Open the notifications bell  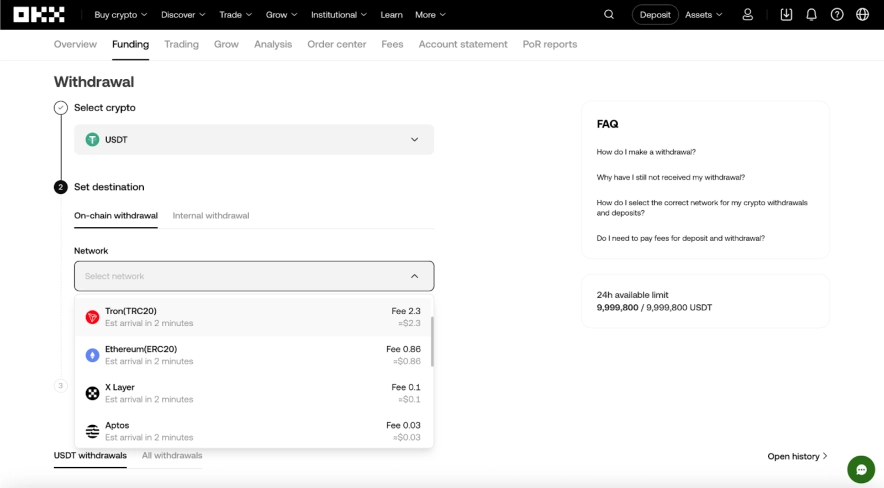[x=811, y=15]
